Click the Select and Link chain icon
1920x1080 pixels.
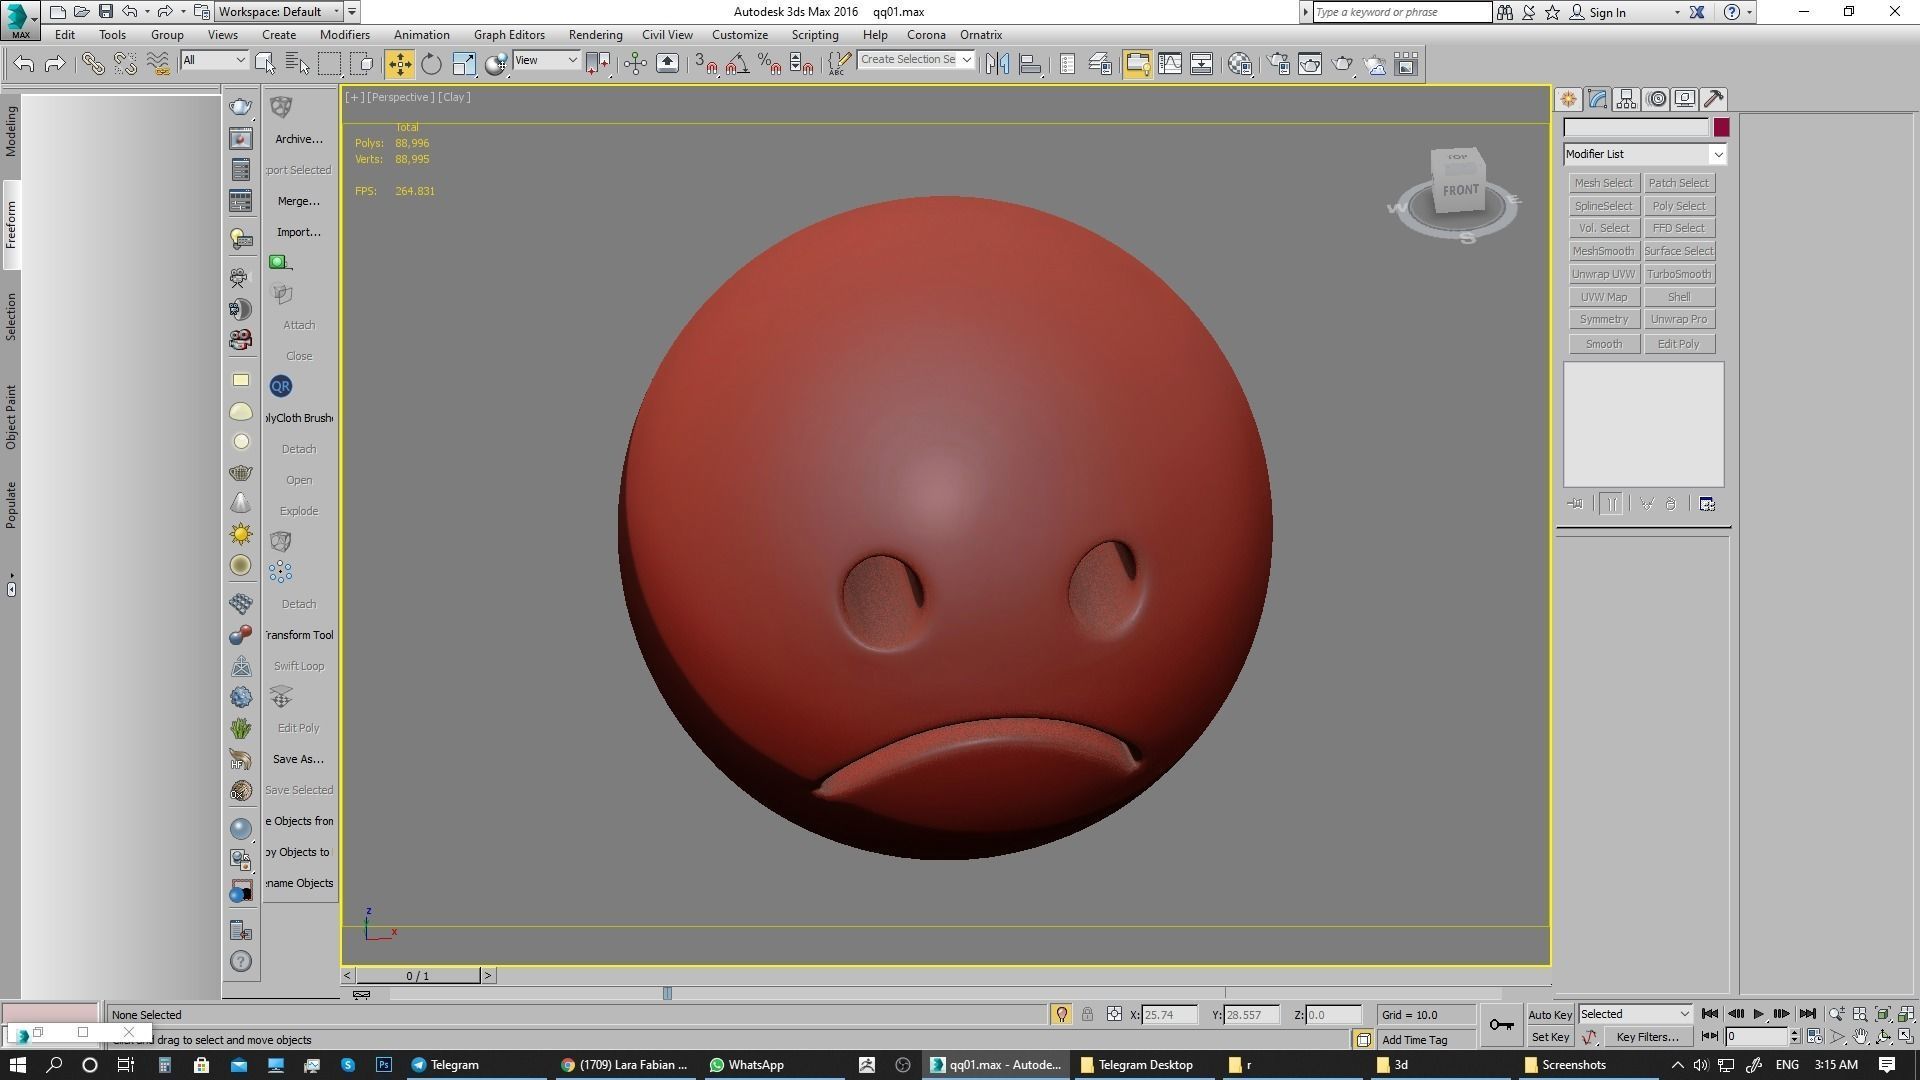tap(92, 64)
